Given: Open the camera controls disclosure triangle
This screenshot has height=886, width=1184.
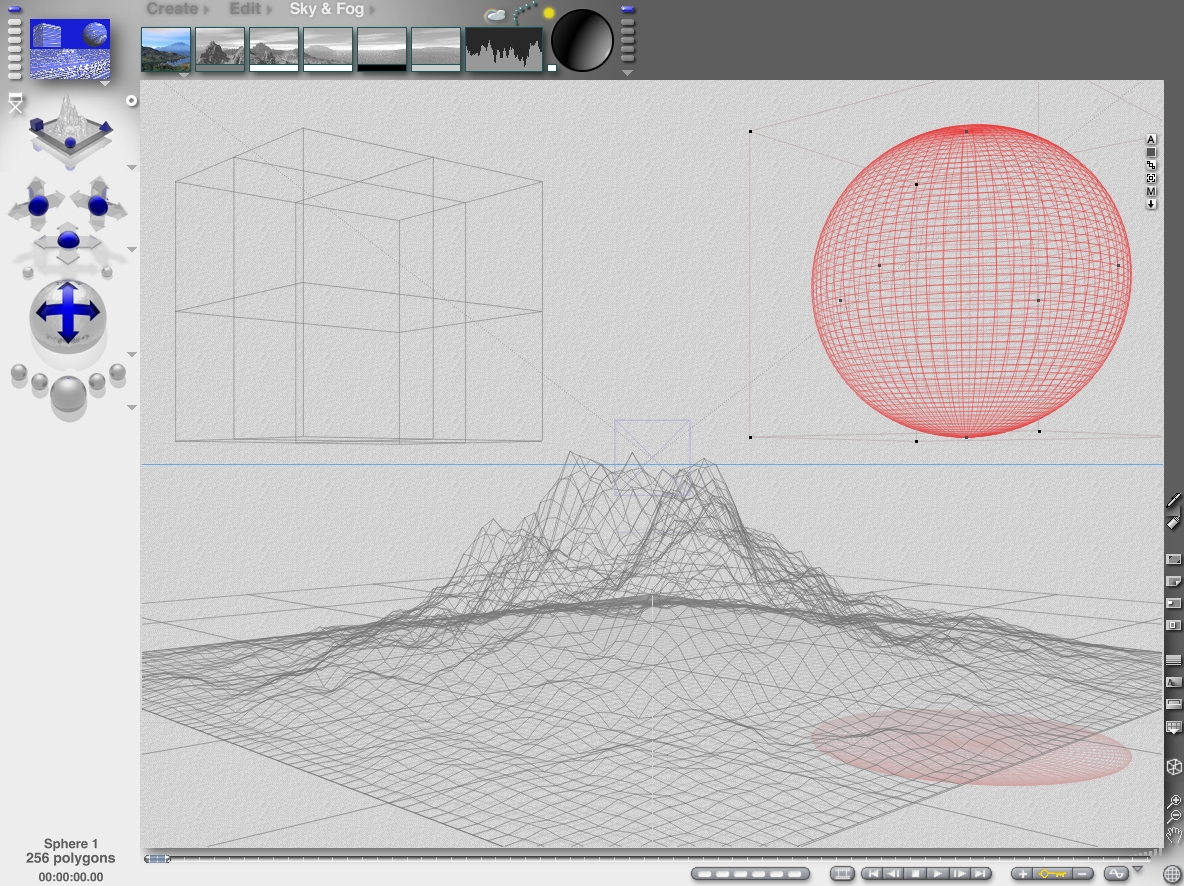Looking at the screenshot, I should (131, 167).
